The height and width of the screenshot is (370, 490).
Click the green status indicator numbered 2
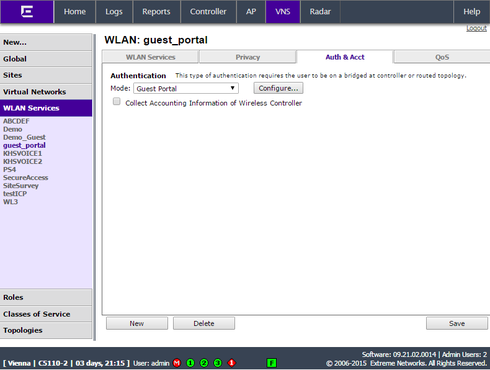pyautogui.click(x=204, y=363)
